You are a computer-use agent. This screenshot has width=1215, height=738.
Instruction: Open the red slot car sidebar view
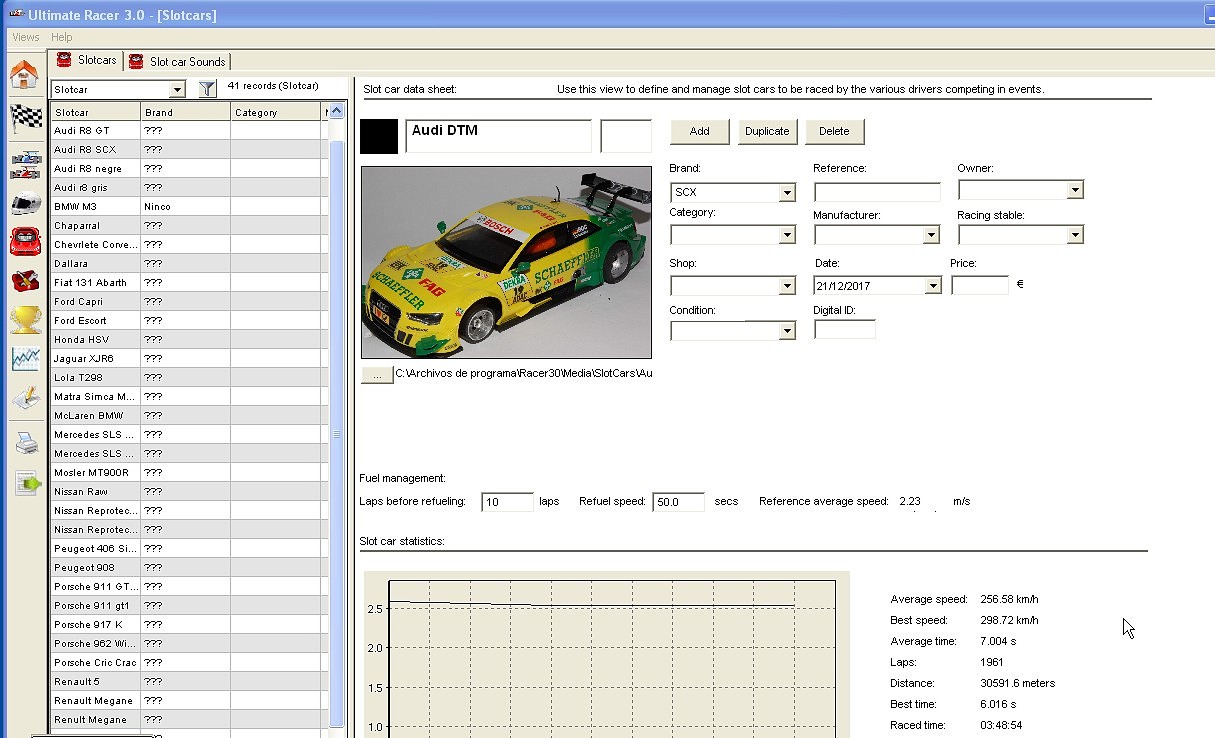(x=25, y=241)
